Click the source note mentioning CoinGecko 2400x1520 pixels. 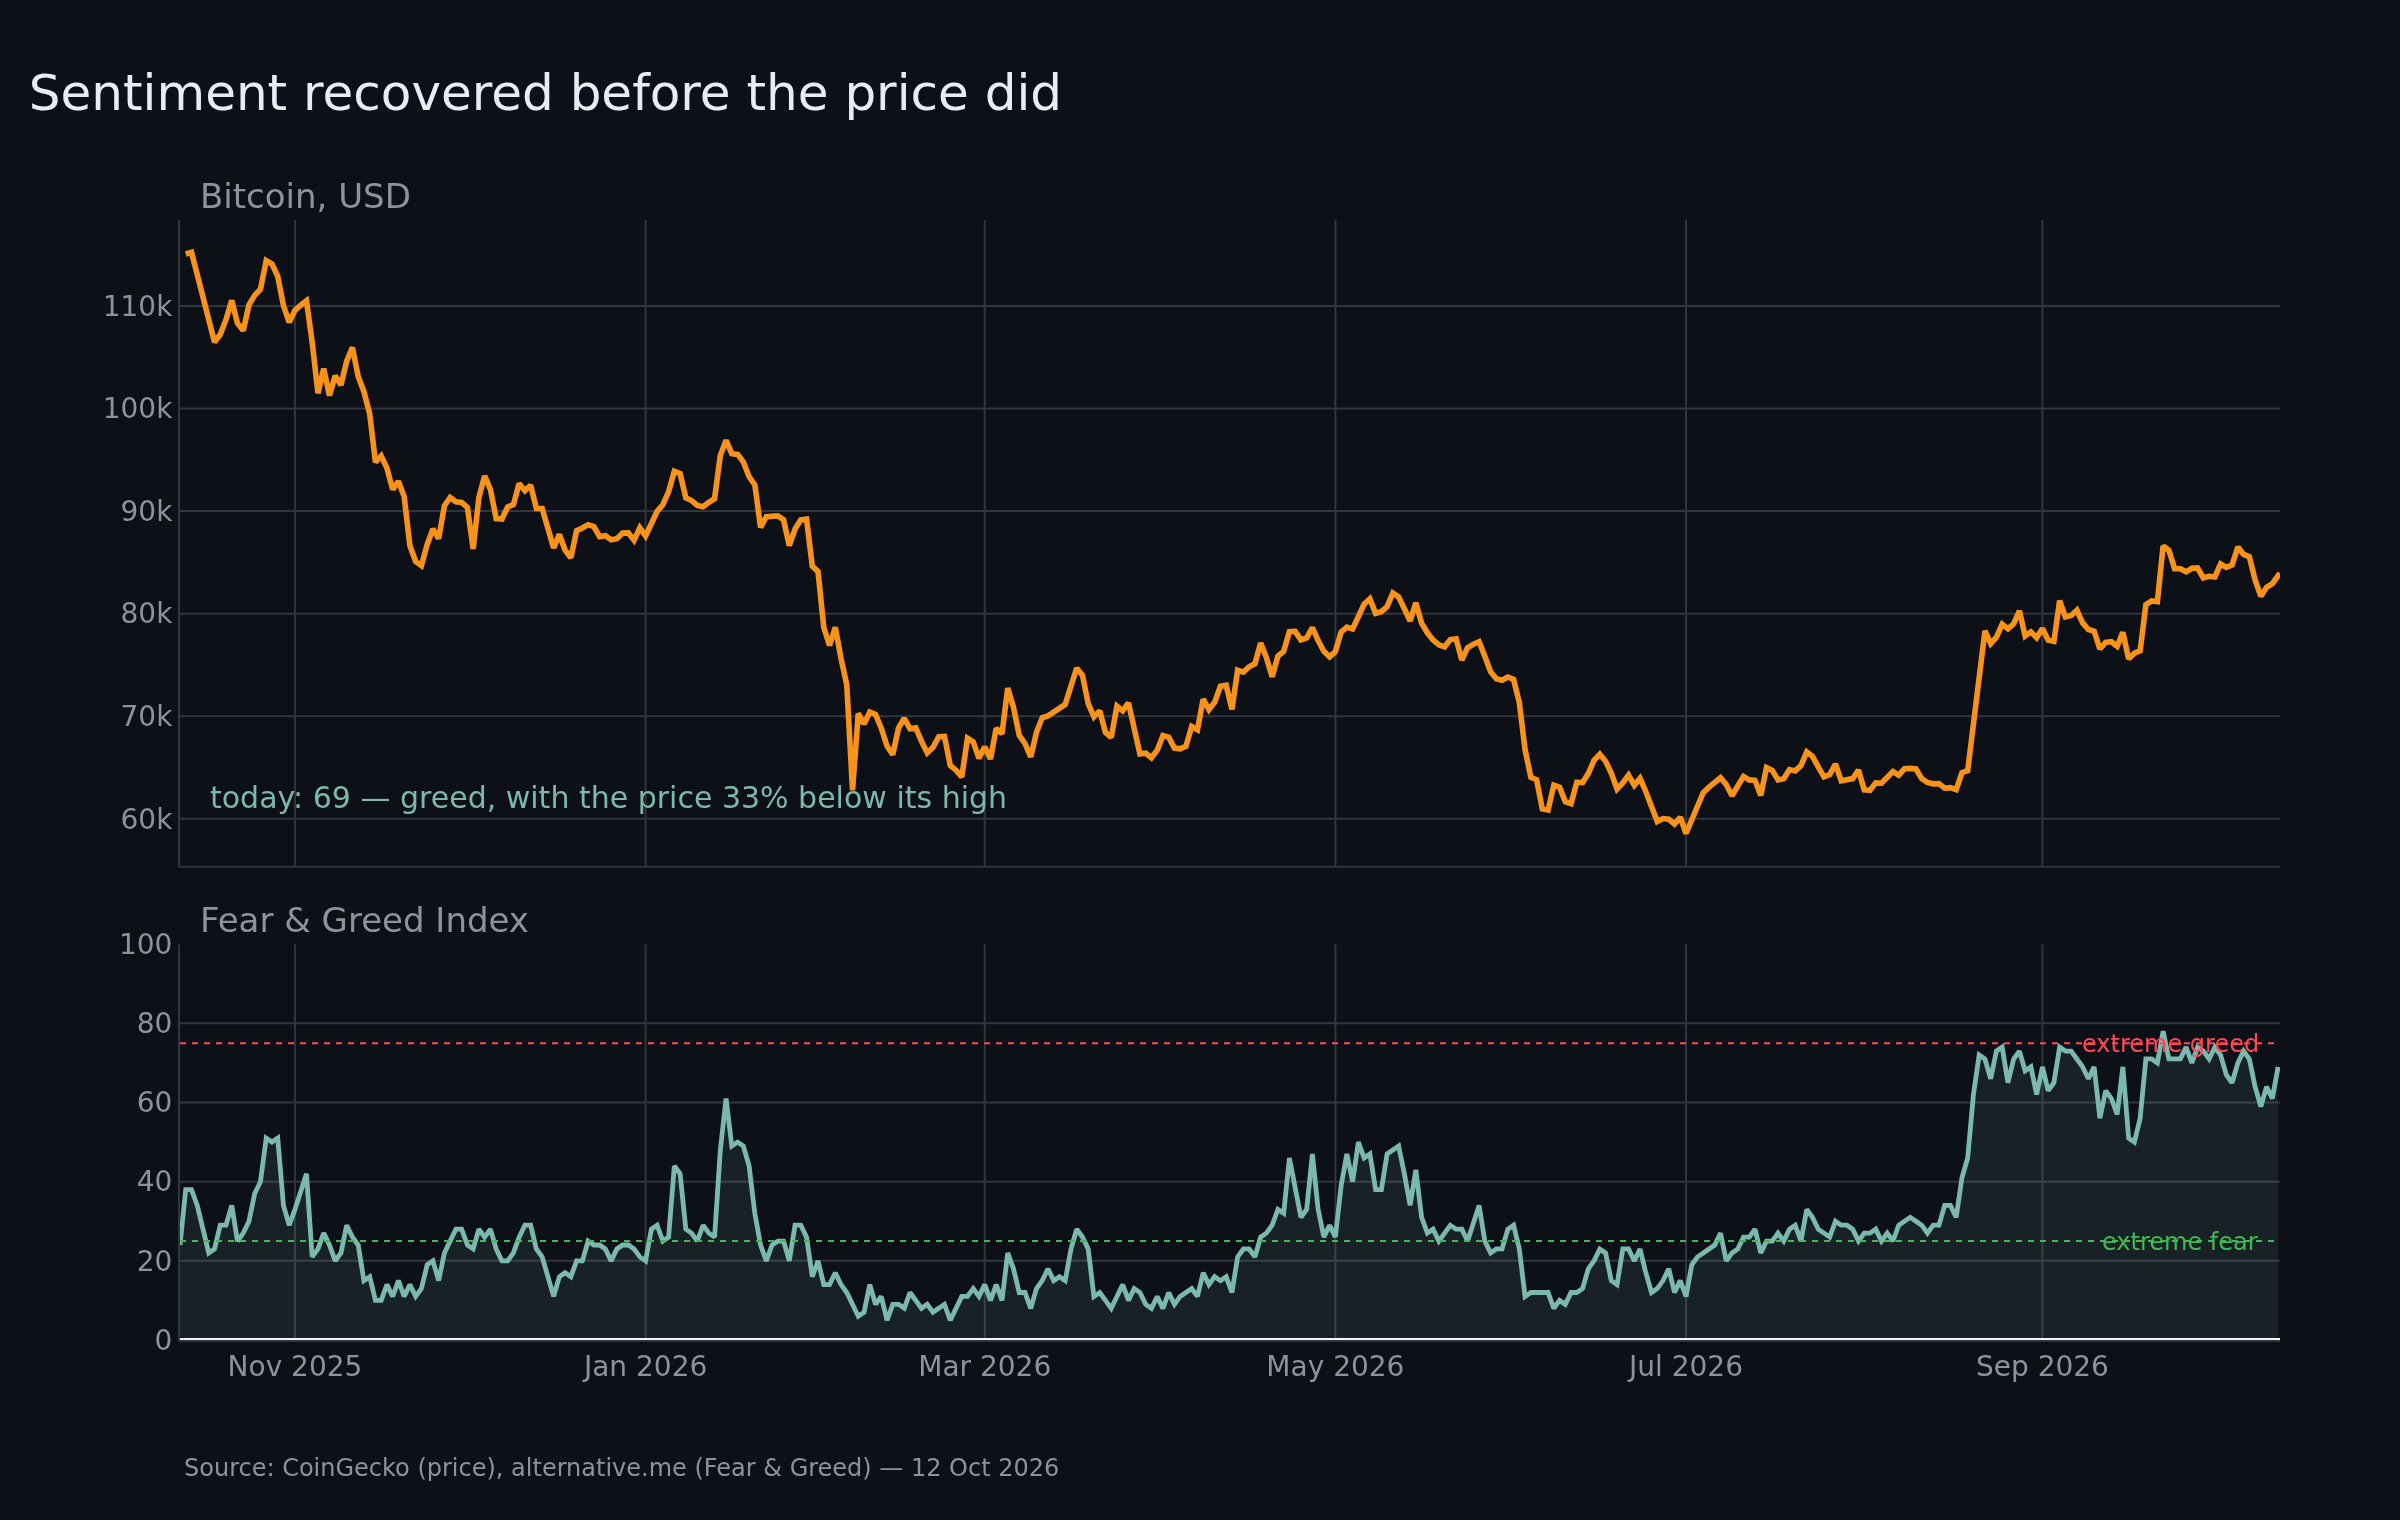621,1468
